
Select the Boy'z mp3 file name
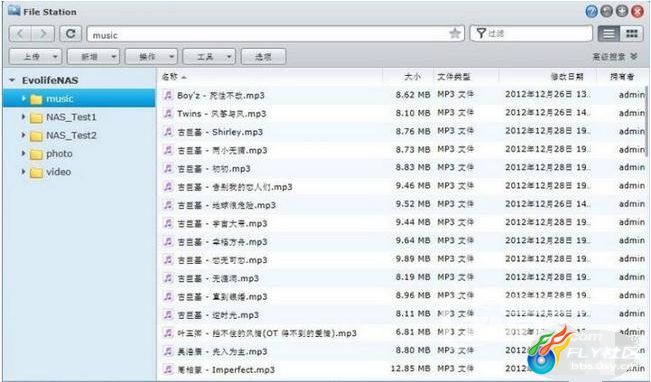pyautogui.click(x=221, y=96)
